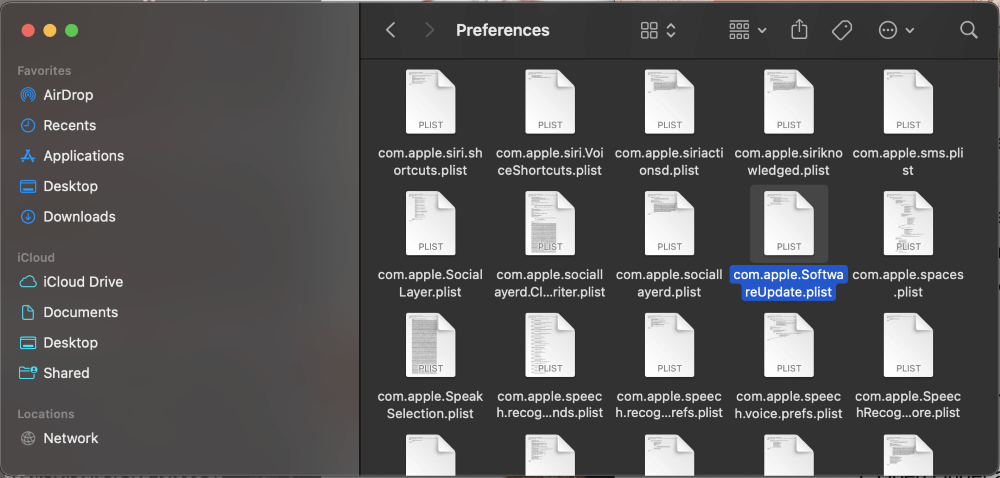Select com.apple.SpeechRecog…ore.plist file icon

(x=908, y=345)
